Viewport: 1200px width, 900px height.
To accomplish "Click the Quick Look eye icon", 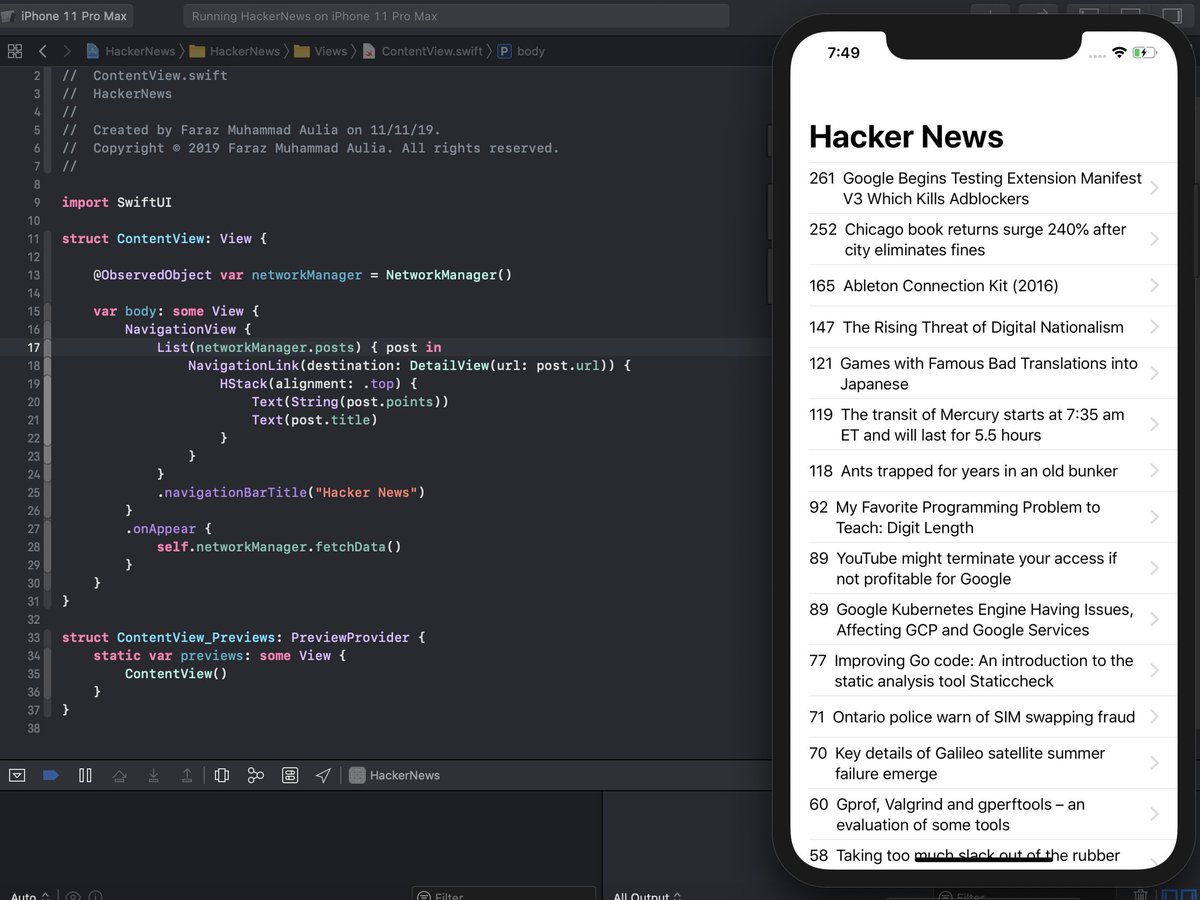I will click(72, 896).
